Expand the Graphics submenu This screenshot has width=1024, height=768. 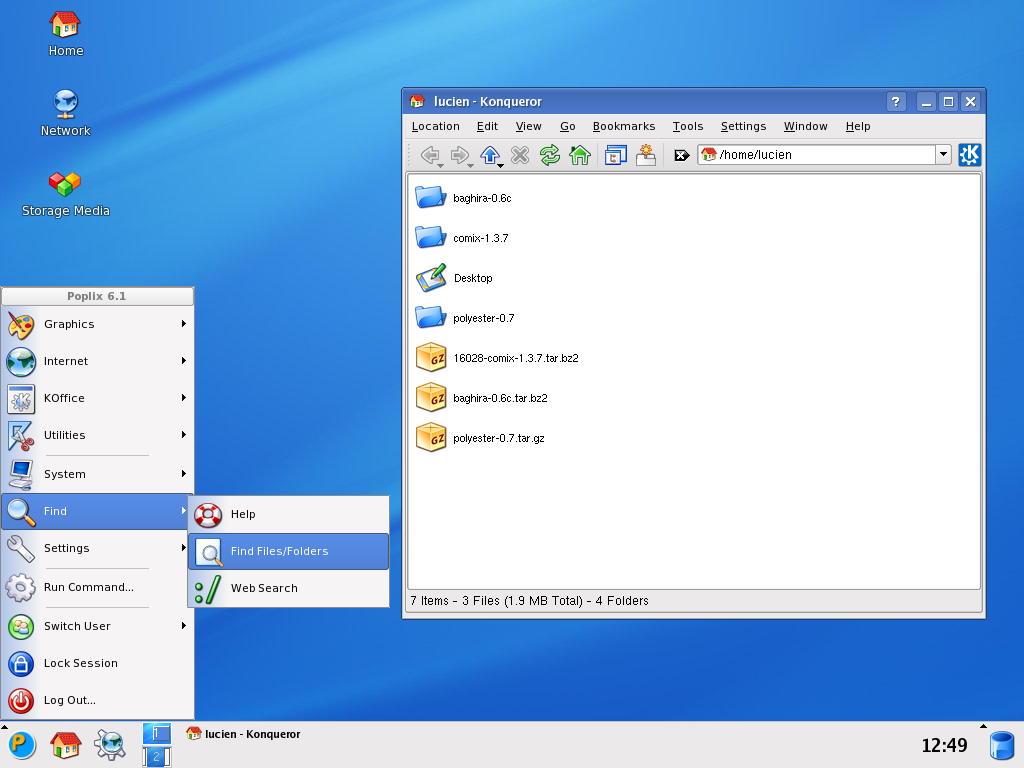click(97, 324)
